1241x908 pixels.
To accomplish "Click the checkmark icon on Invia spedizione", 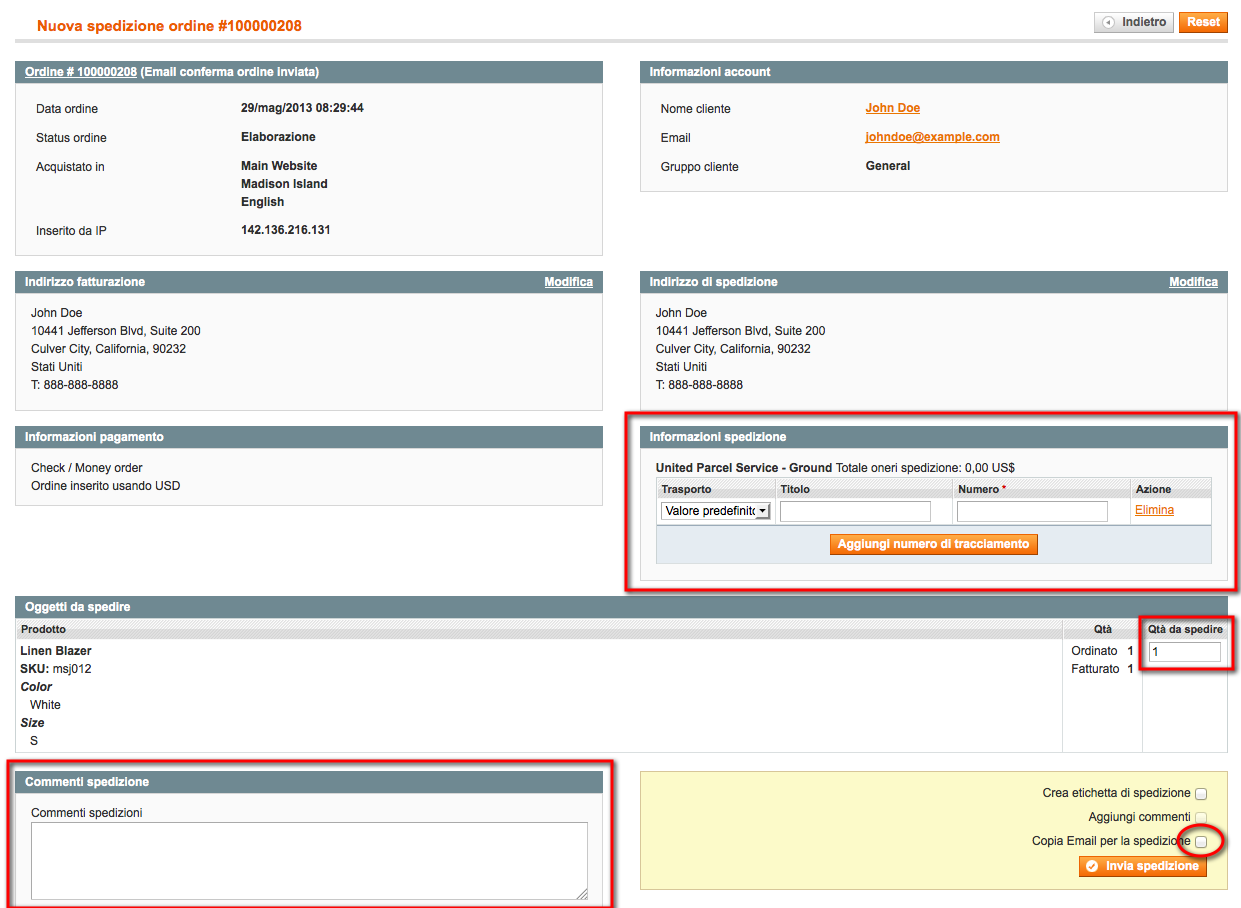I will [1093, 866].
